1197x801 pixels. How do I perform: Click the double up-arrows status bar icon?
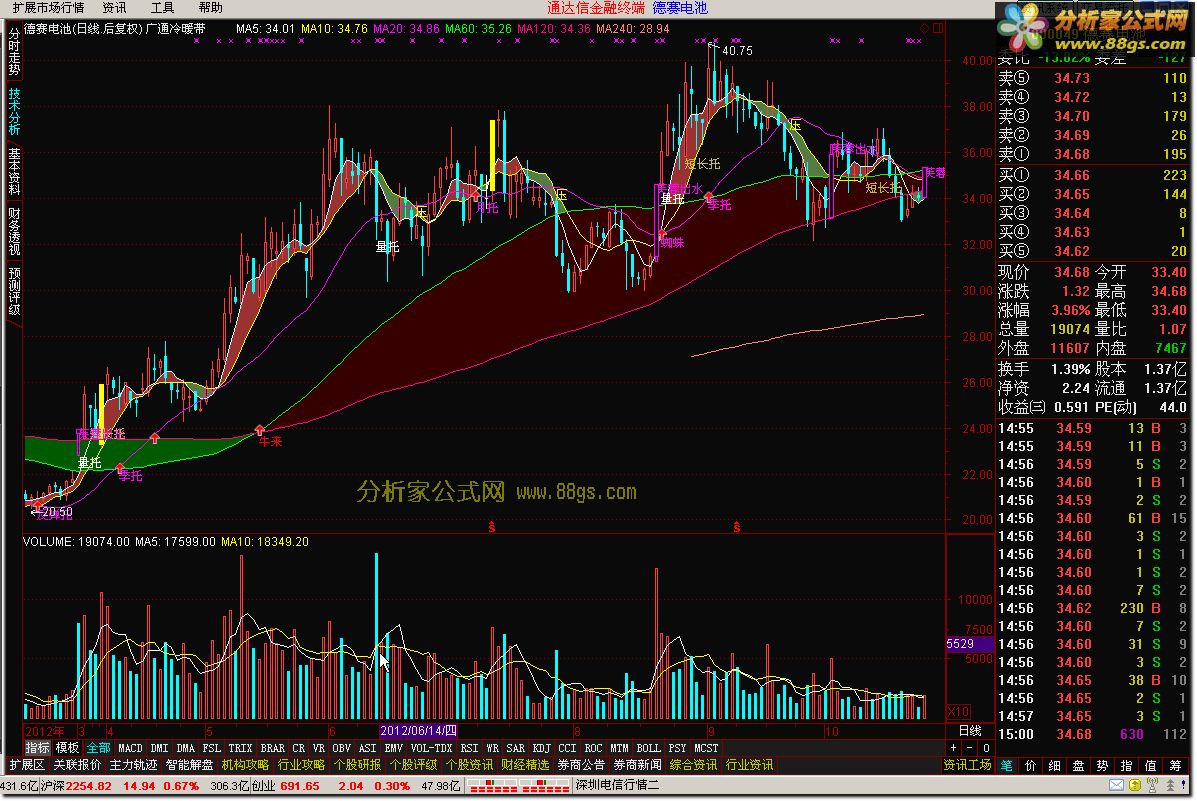point(1170,785)
